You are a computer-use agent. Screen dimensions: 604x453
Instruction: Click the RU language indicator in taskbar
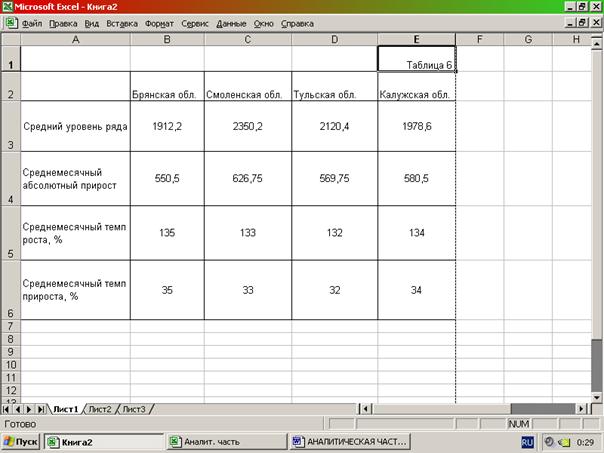click(x=526, y=441)
